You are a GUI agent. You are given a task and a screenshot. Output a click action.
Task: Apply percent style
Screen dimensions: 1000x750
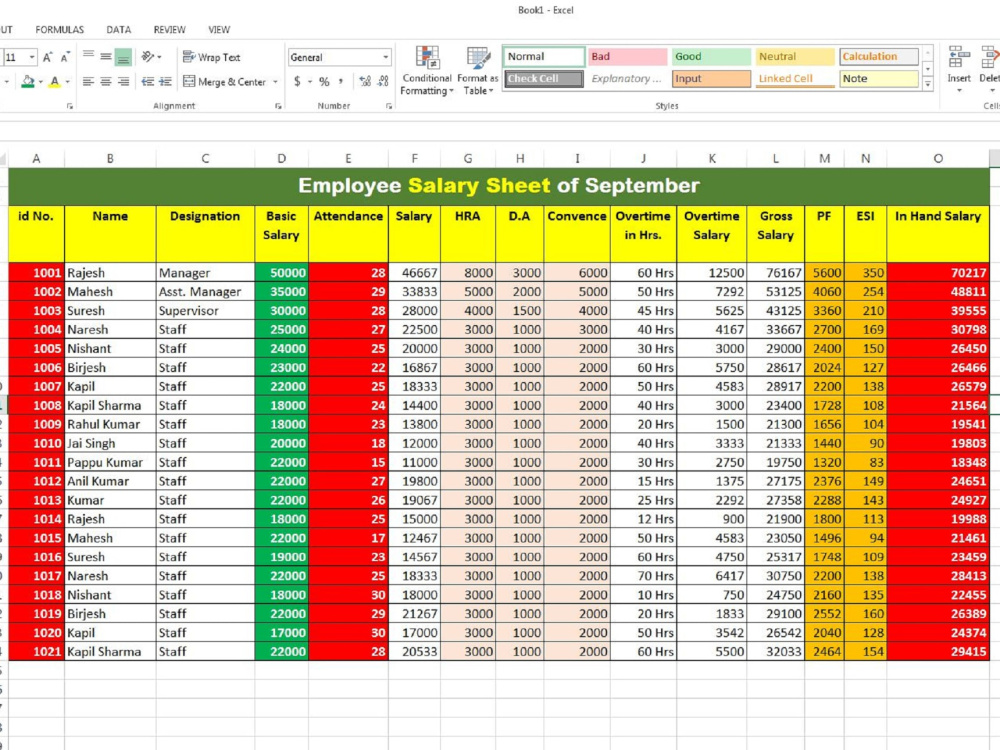pyautogui.click(x=324, y=82)
